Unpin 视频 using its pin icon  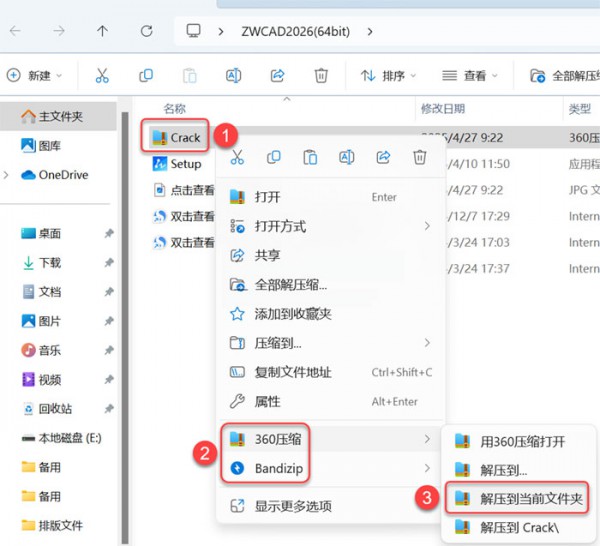[109, 380]
